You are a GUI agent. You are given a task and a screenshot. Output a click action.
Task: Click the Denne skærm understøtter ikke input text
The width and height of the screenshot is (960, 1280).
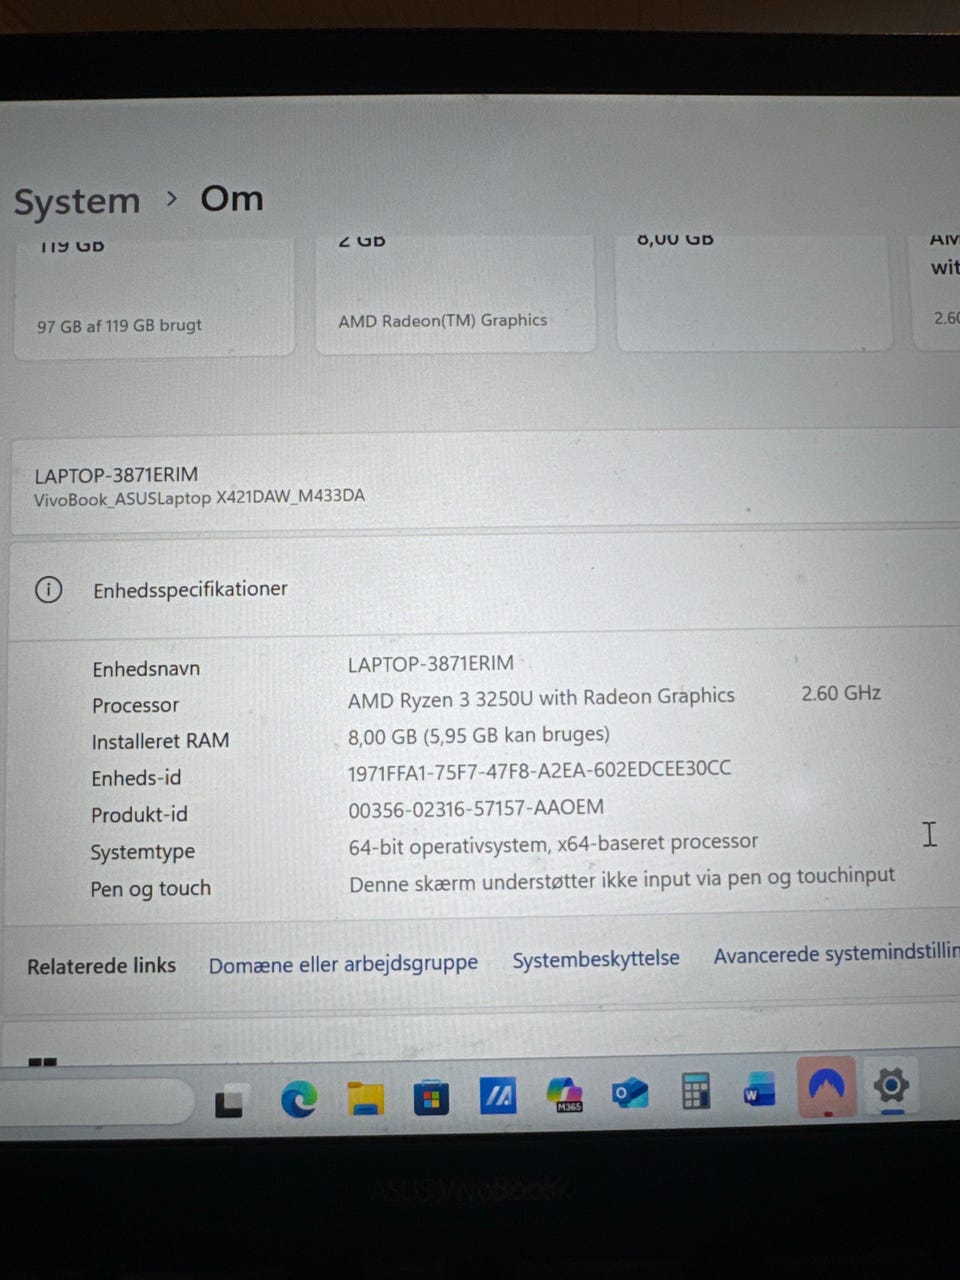[x=622, y=880]
